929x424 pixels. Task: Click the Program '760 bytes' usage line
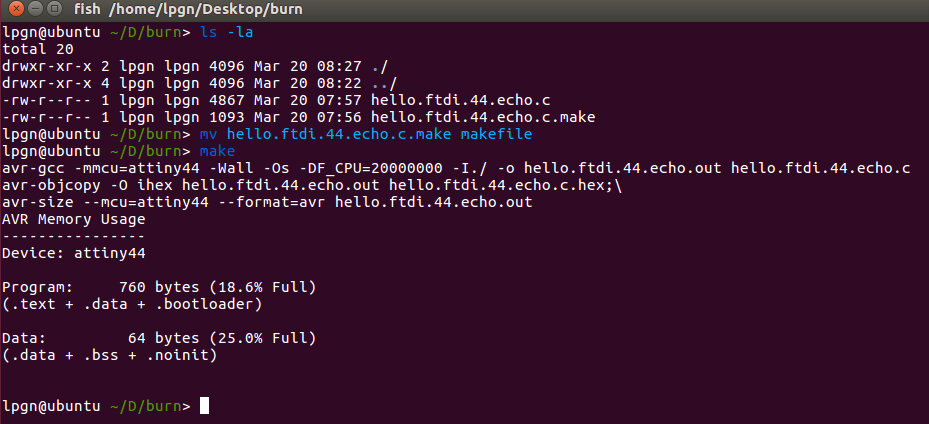(159, 288)
